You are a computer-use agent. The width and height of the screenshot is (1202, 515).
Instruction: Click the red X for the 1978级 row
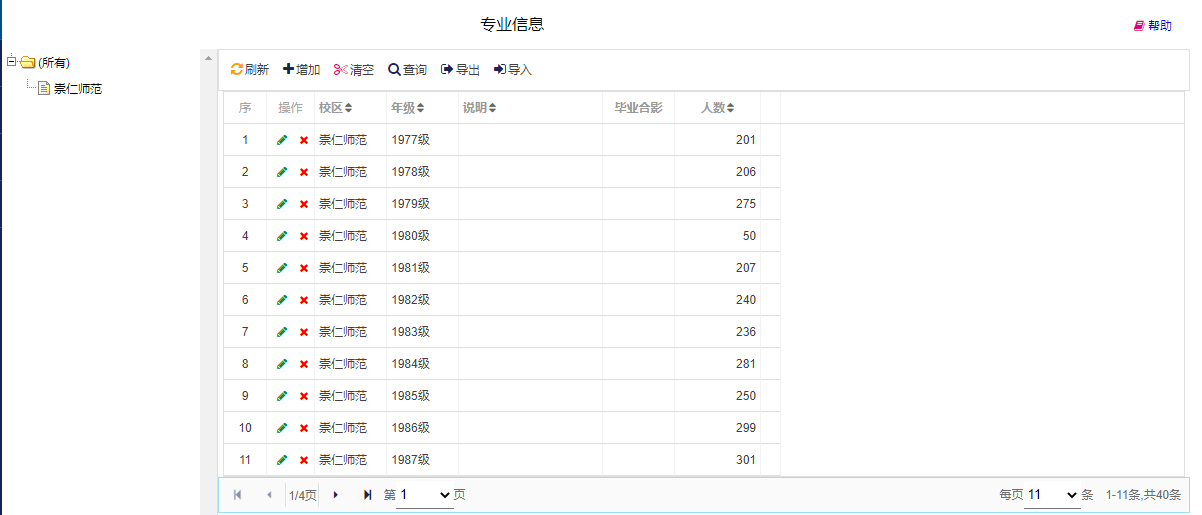click(304, 172)
